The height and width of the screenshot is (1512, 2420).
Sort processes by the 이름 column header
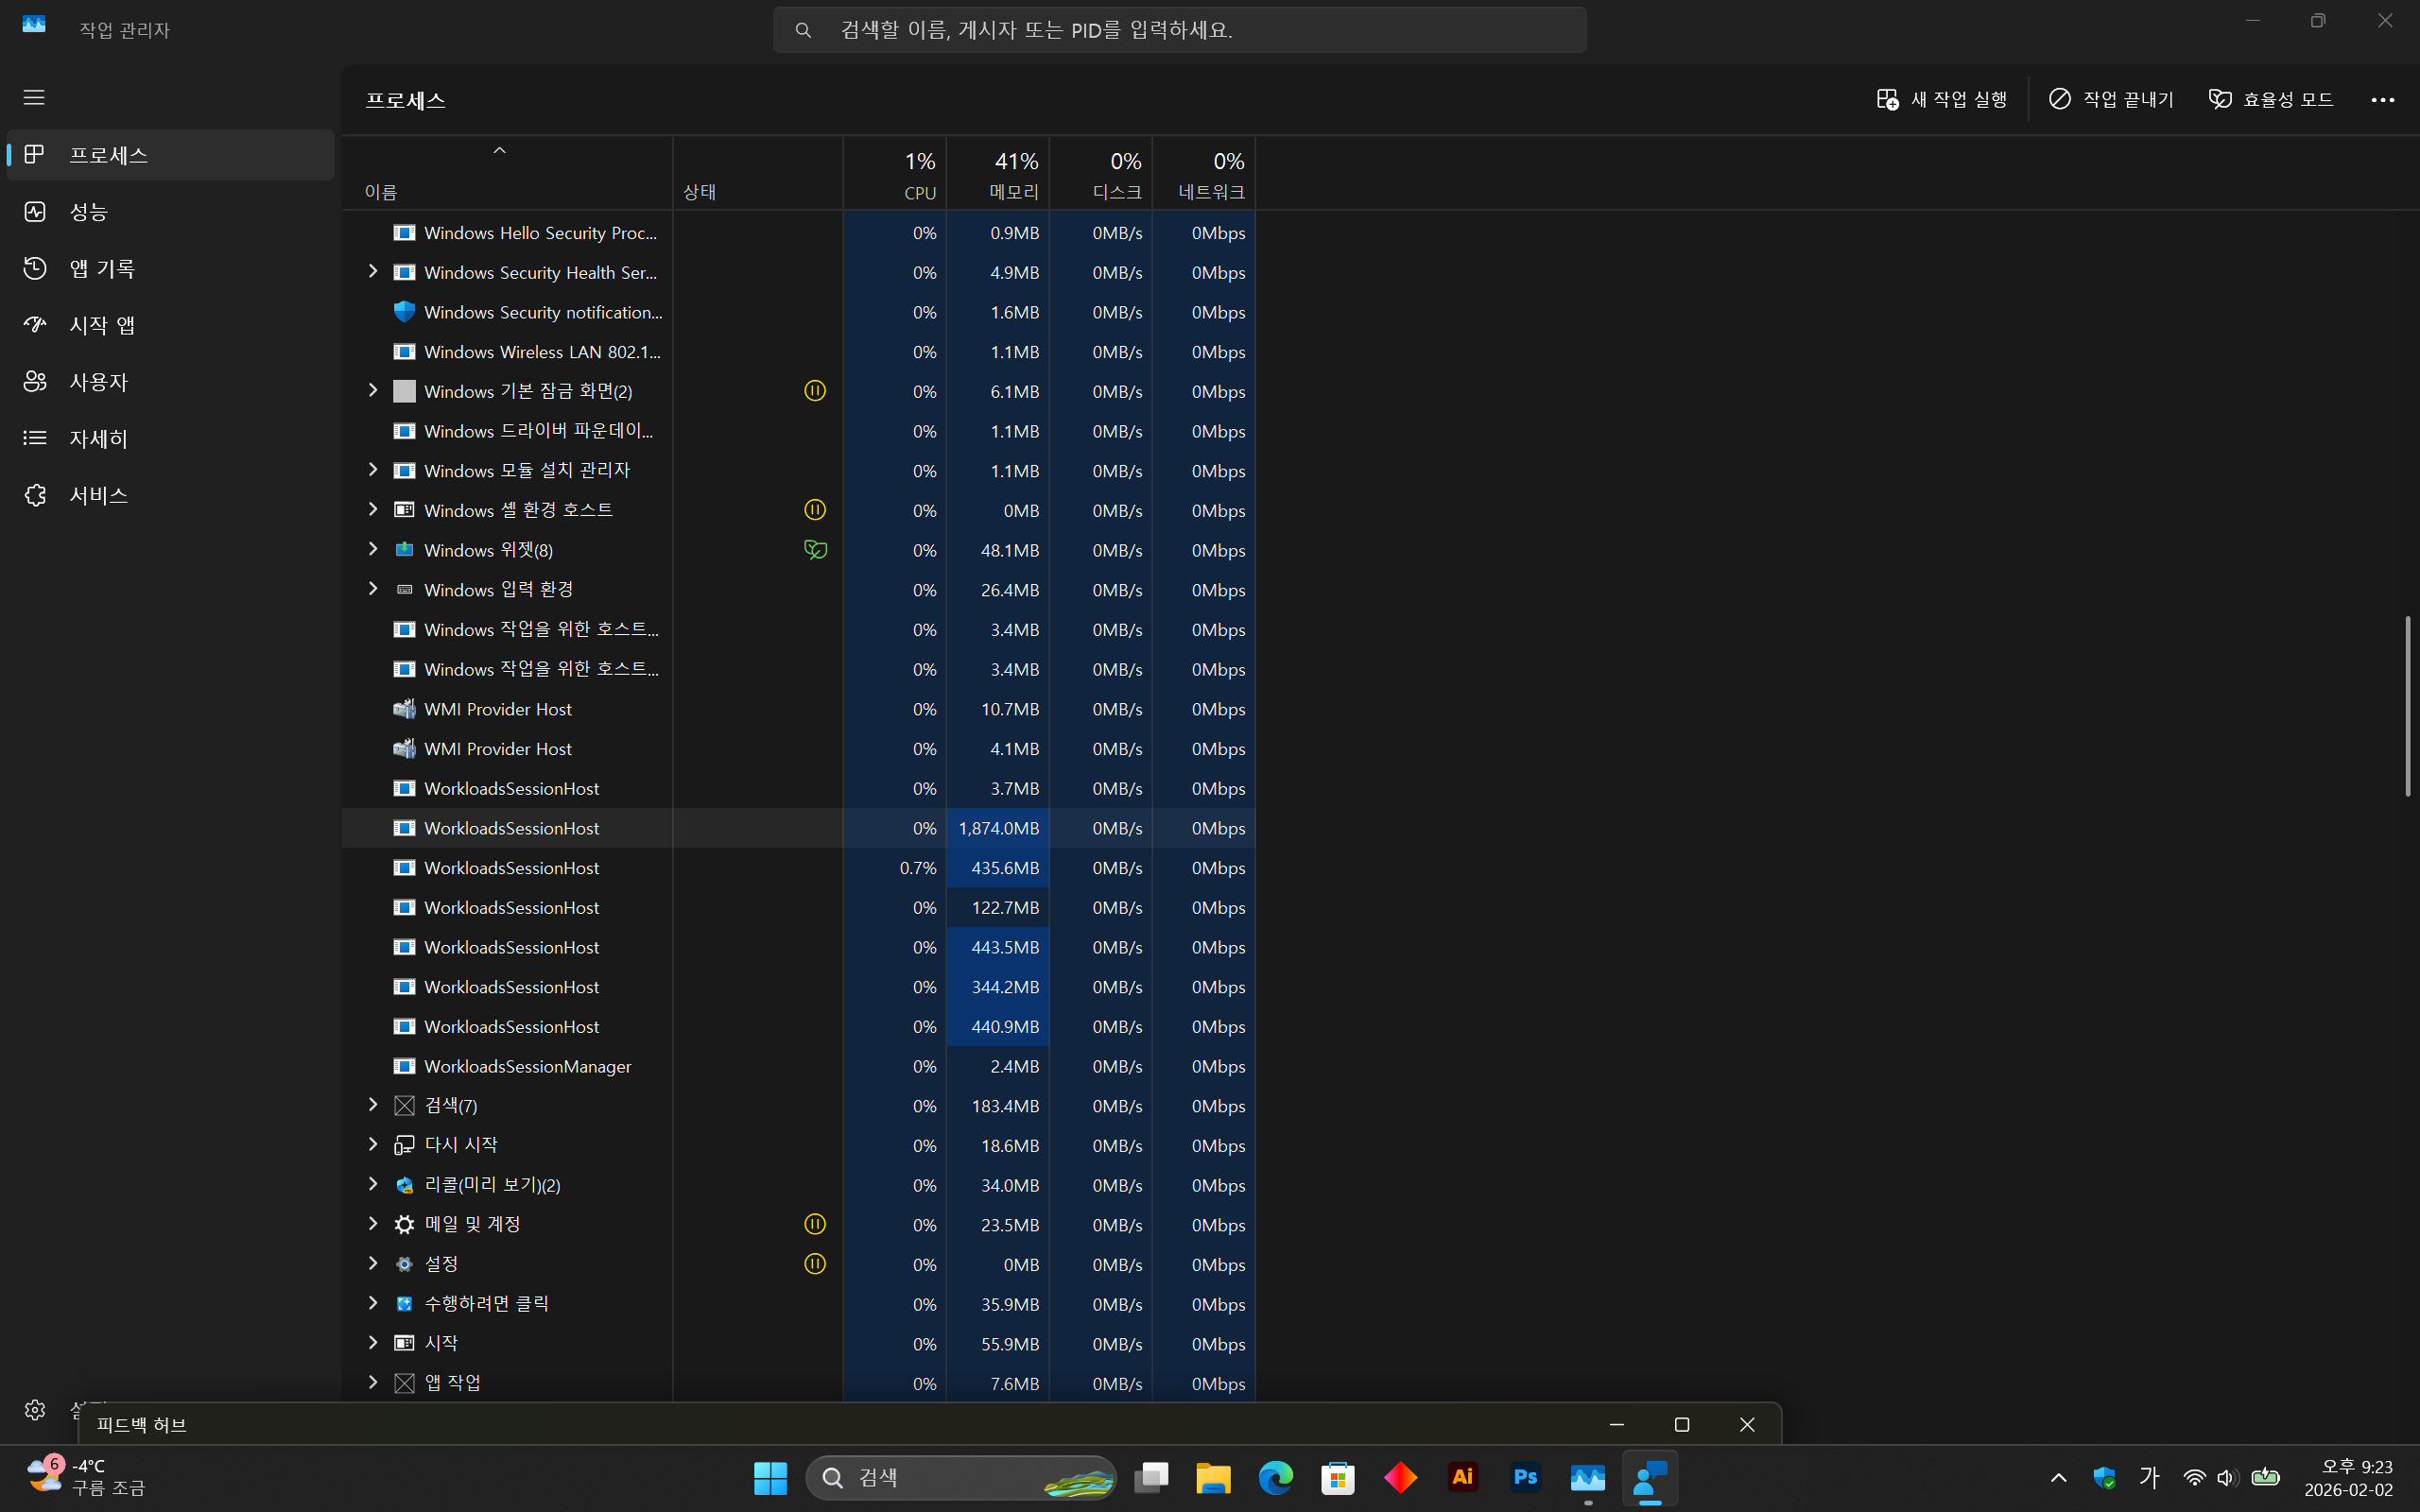[507, 173]
